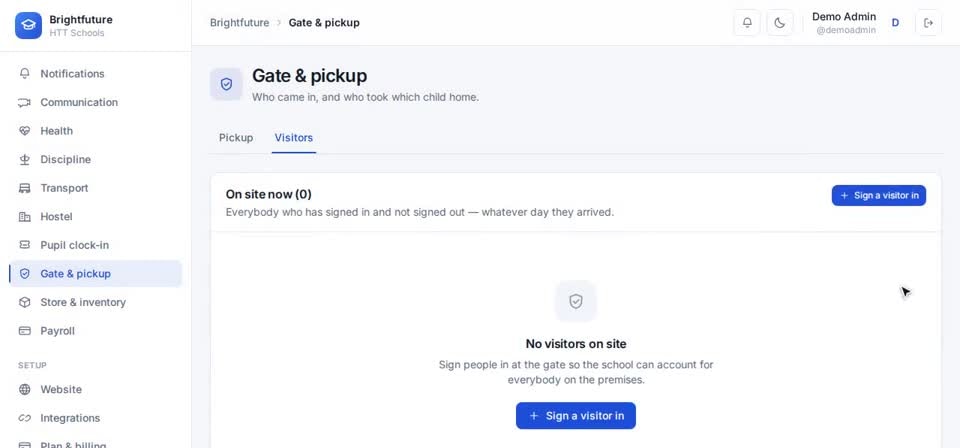The image size is (960, 448).
Task: Click top-right Sign a visitor in button
Action: (x=879, y=196)
